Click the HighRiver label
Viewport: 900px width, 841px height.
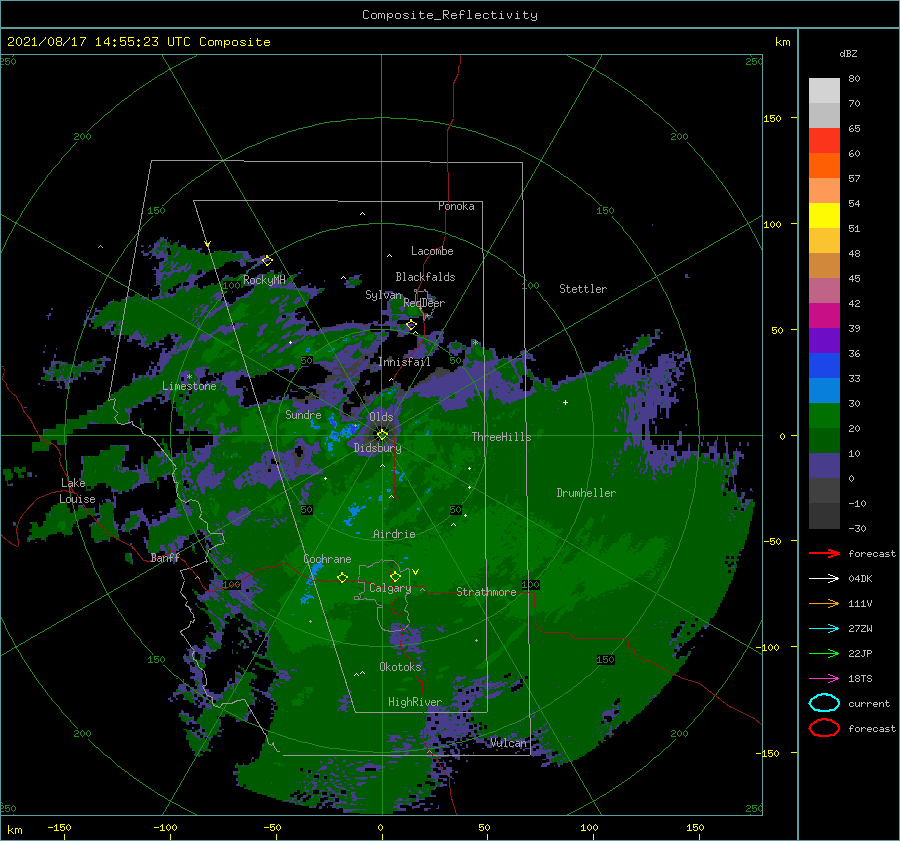[415, 702]
